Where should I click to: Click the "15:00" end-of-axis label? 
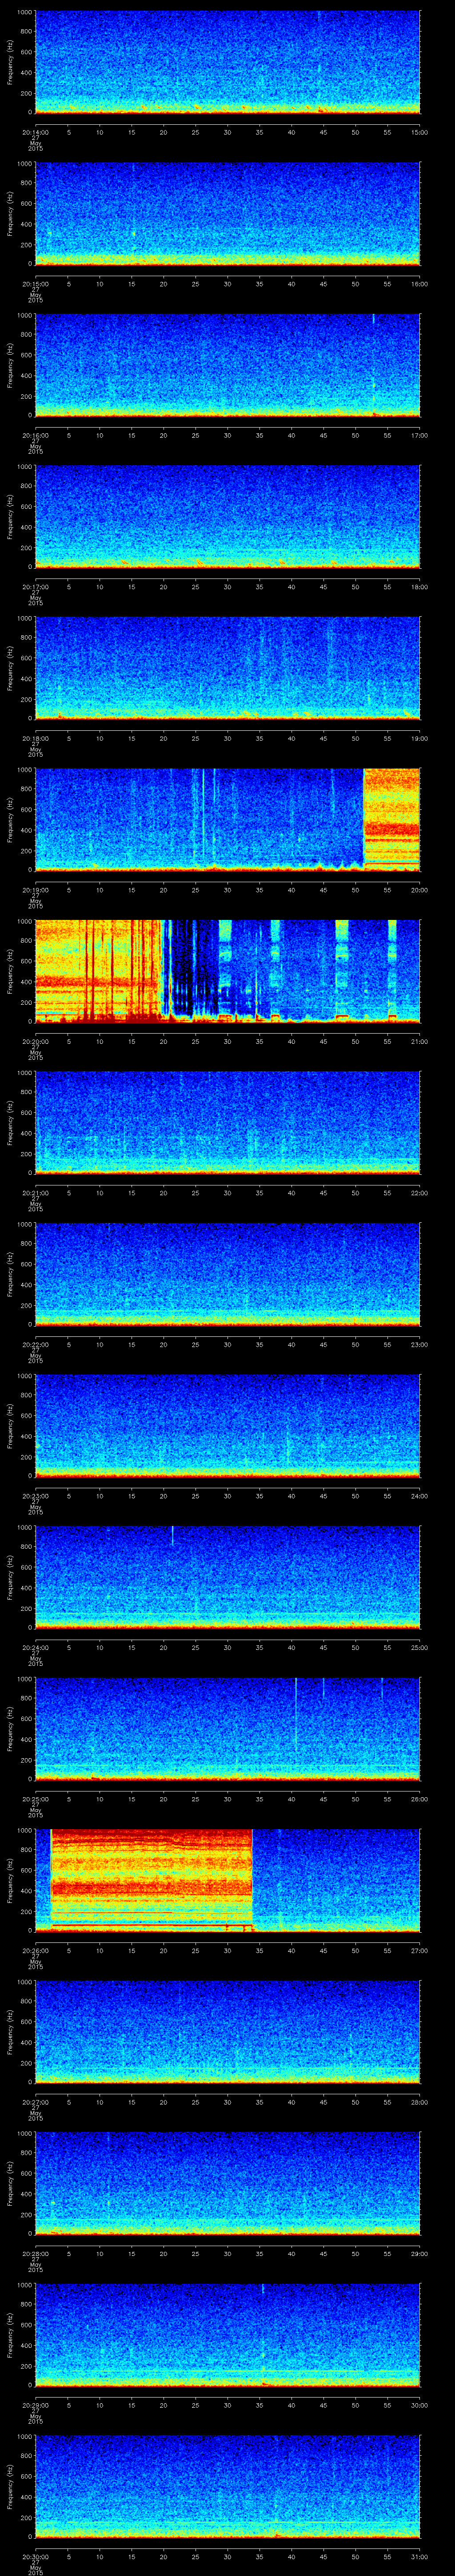click(420, 132)
